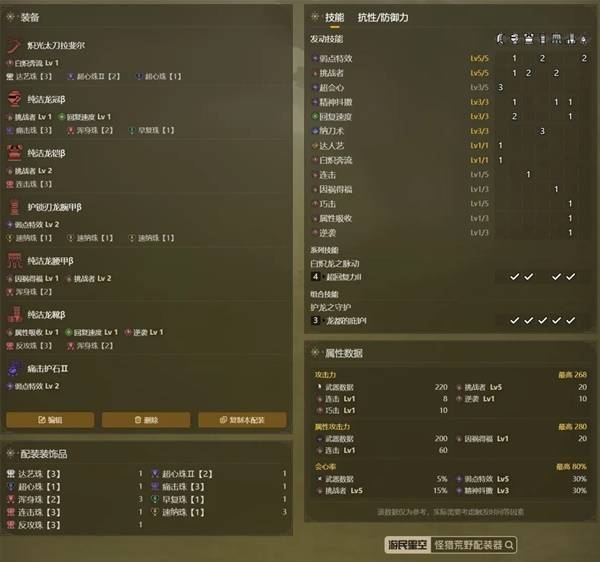The height and width of the screenshot is (562, 600).
Task: Click the helmet icon beside 纯洁龙冠β
Action: (x=14, y=99)
